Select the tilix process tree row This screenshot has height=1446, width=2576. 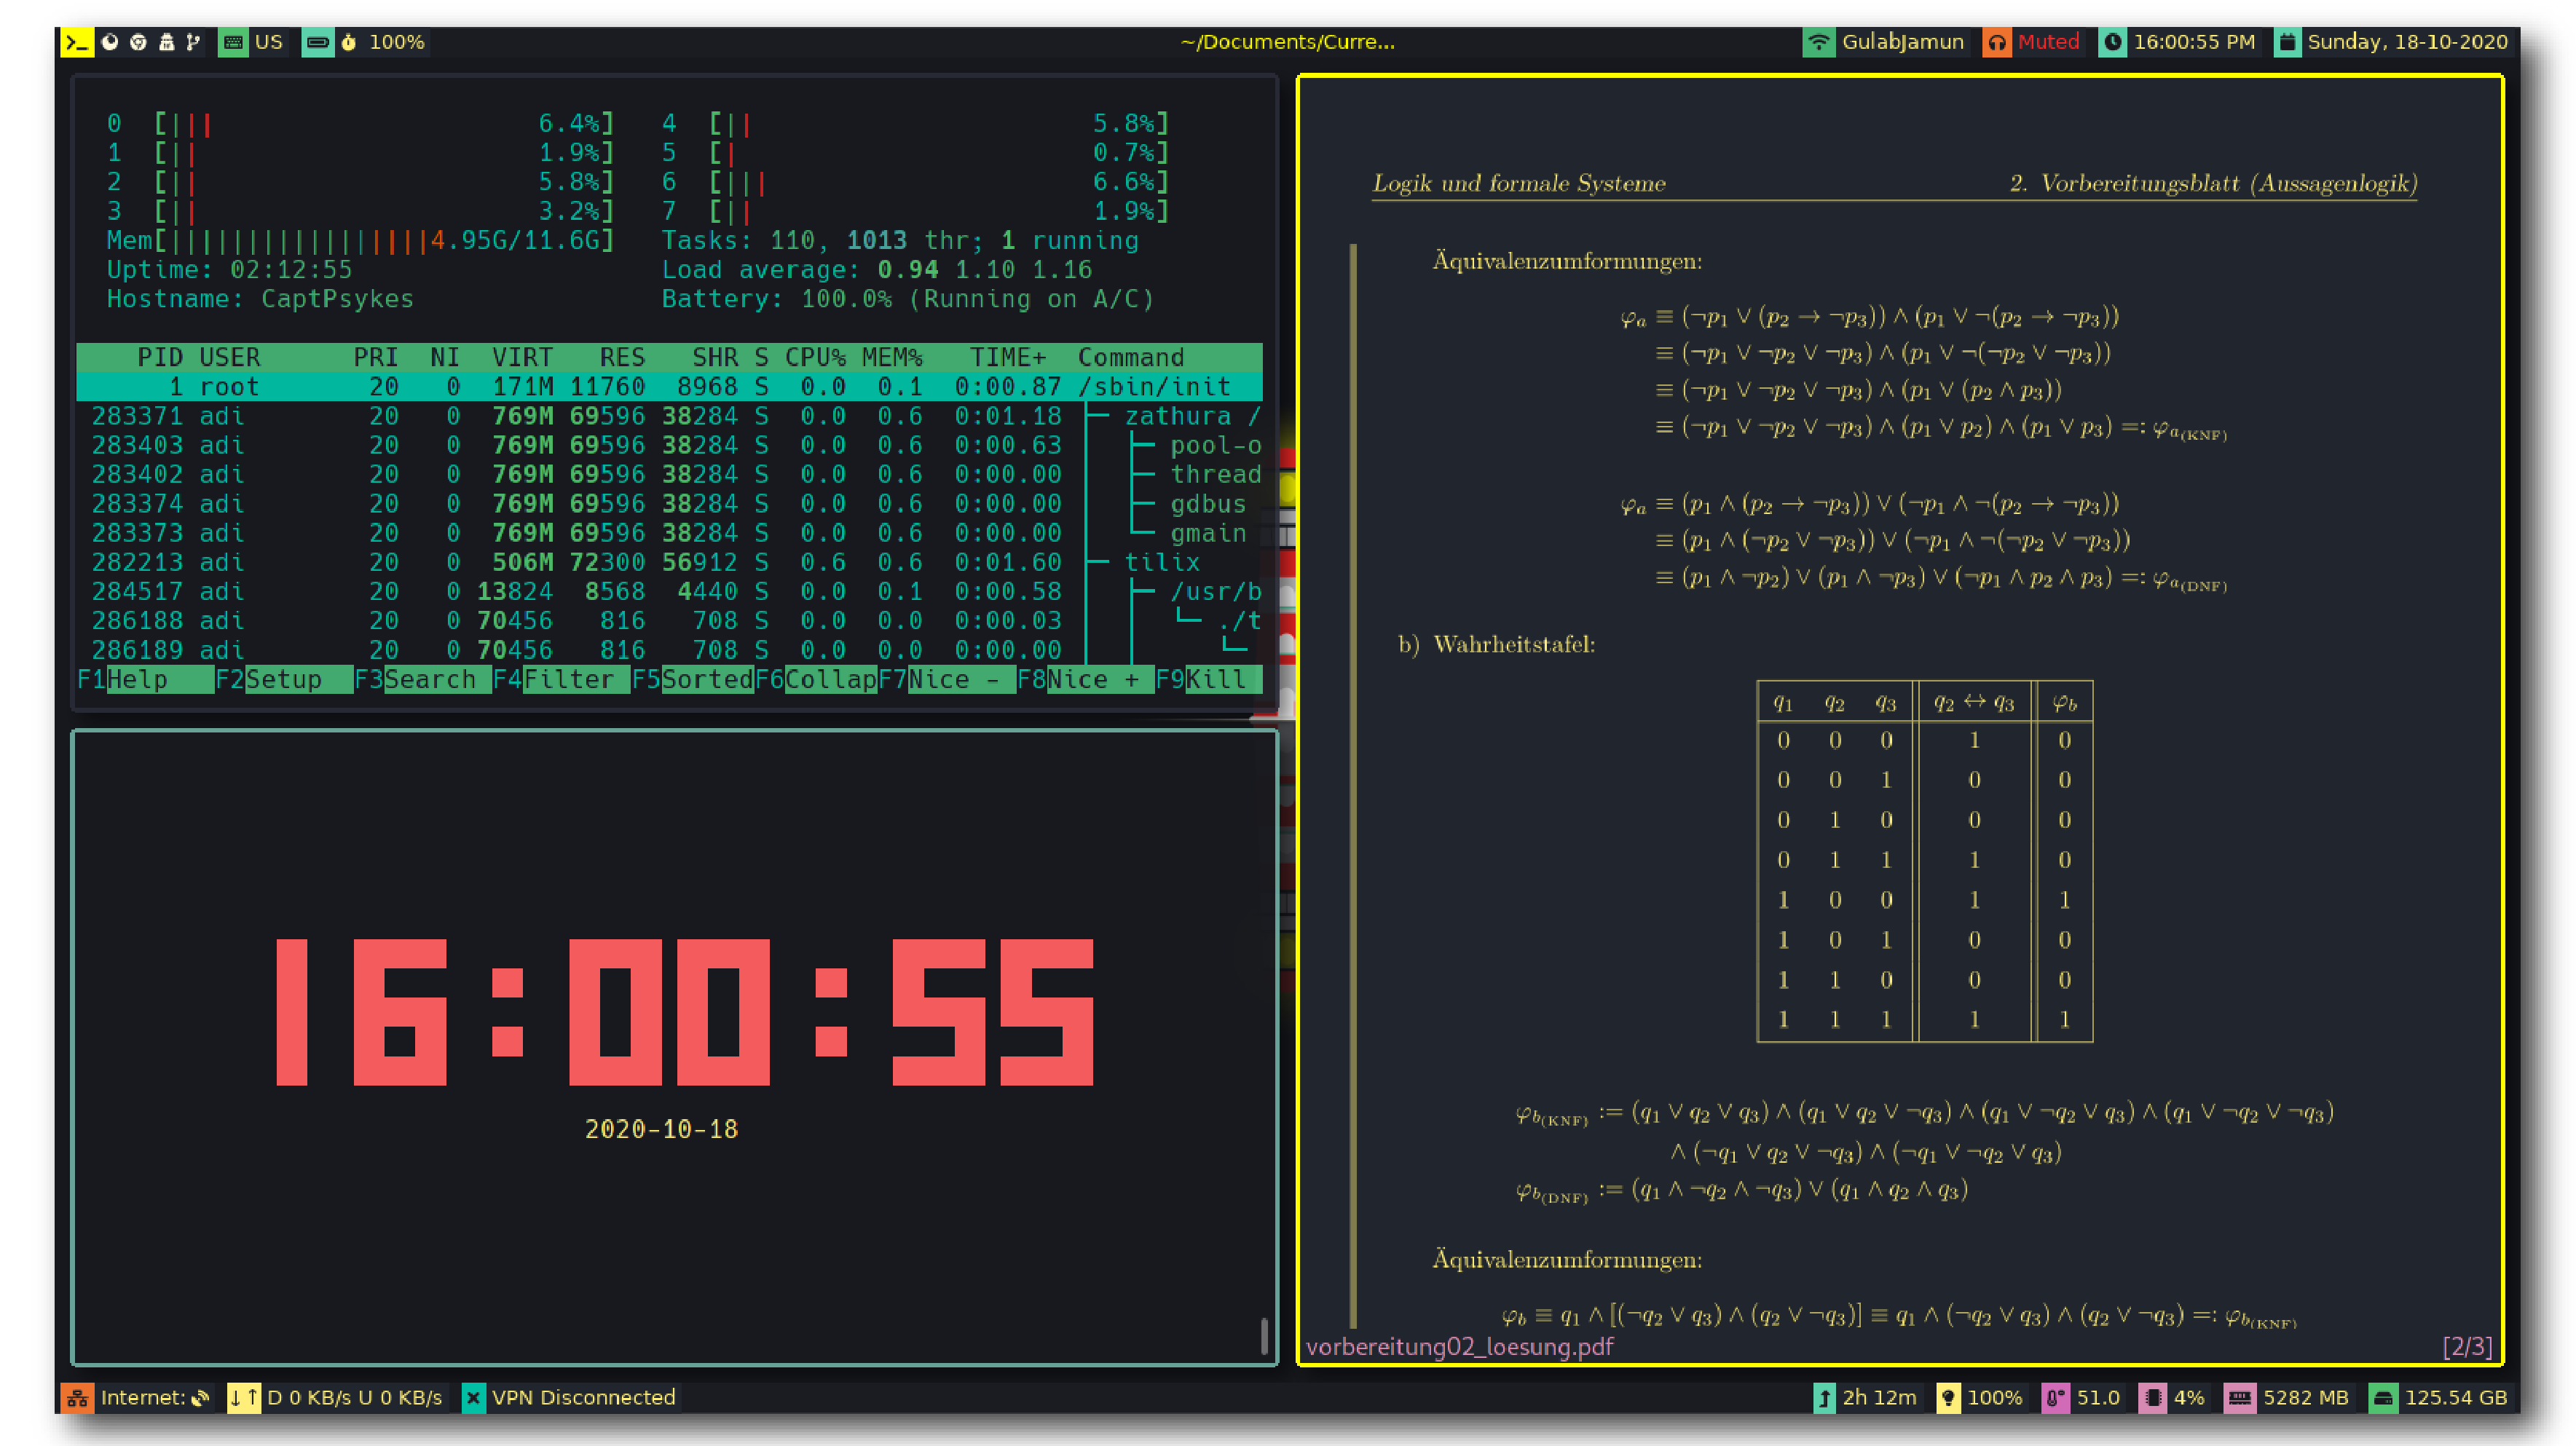pyautogui.click(x=668, y=562)
